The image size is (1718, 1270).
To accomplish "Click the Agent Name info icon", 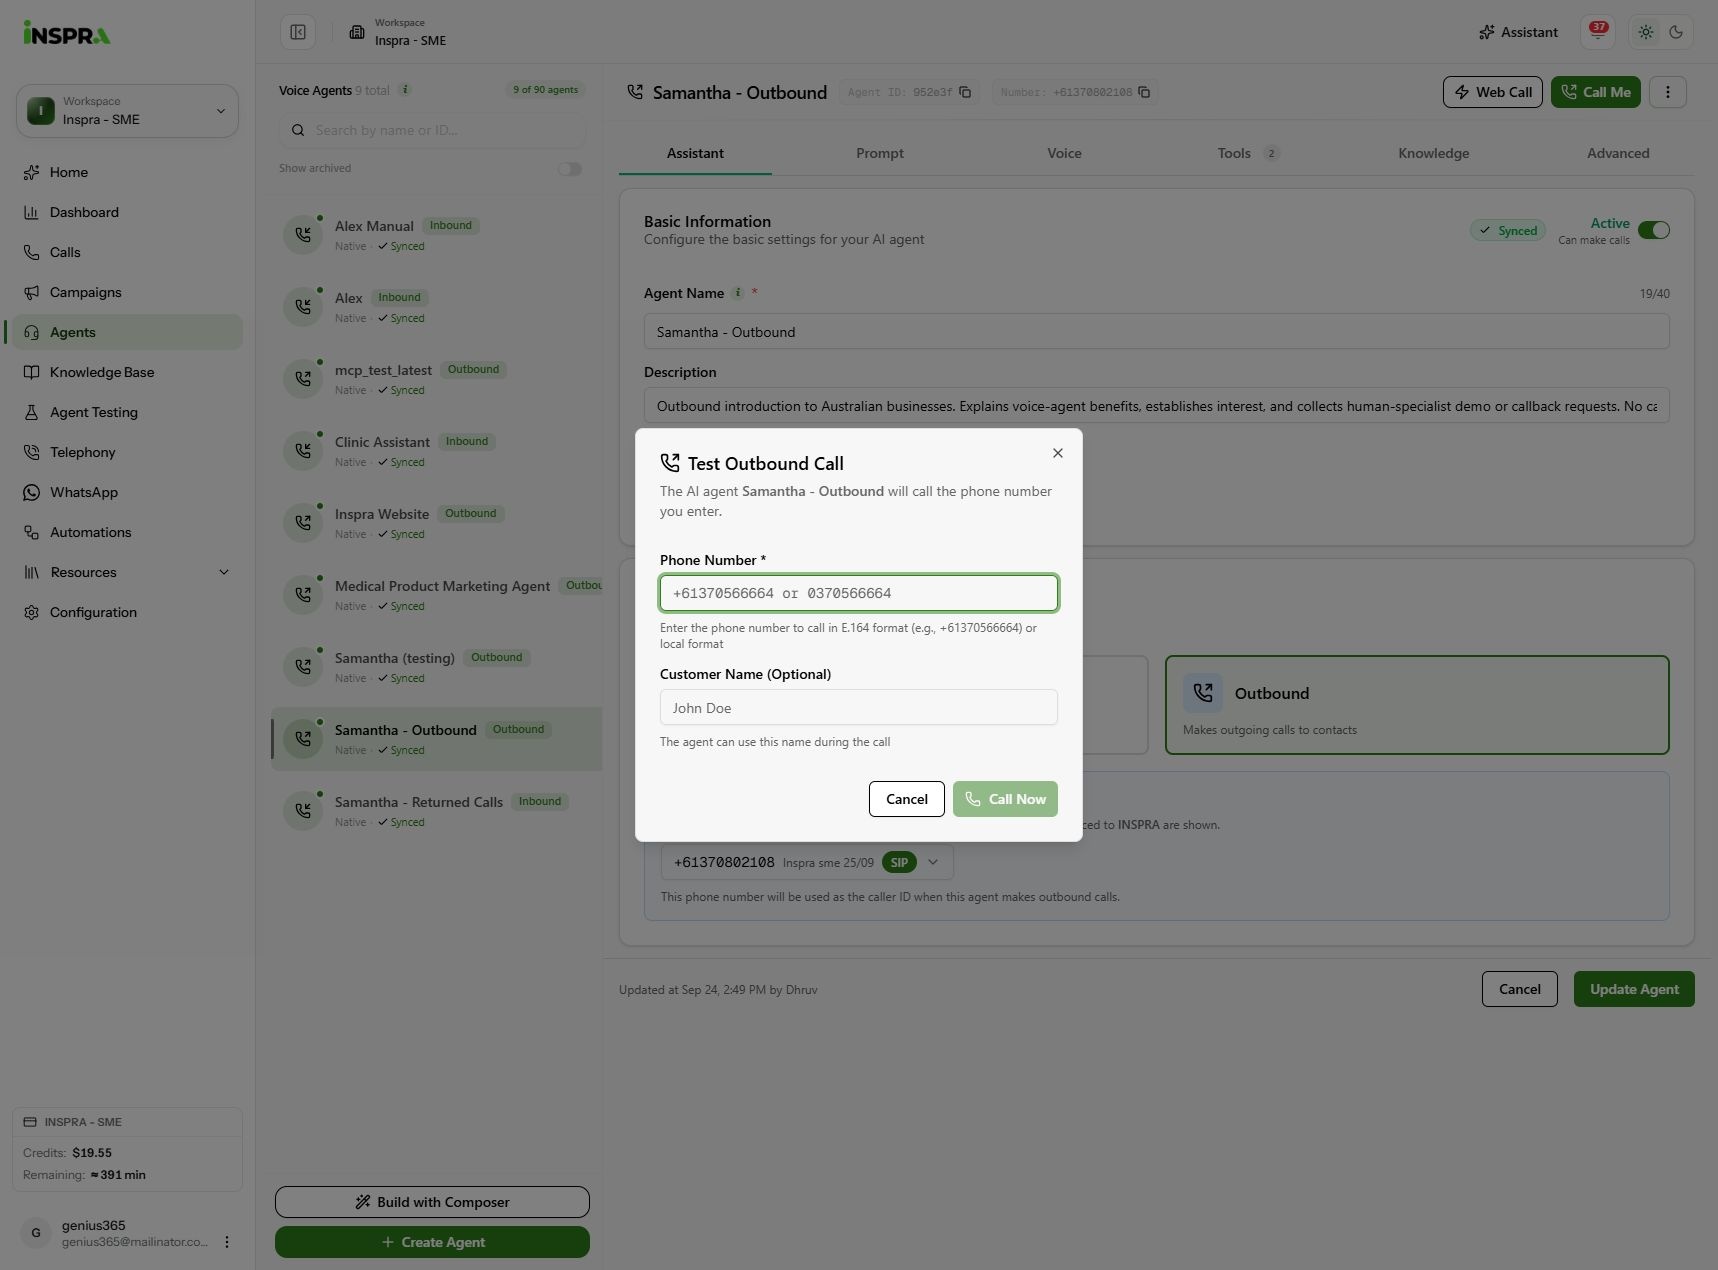I will tap(738, 293).
